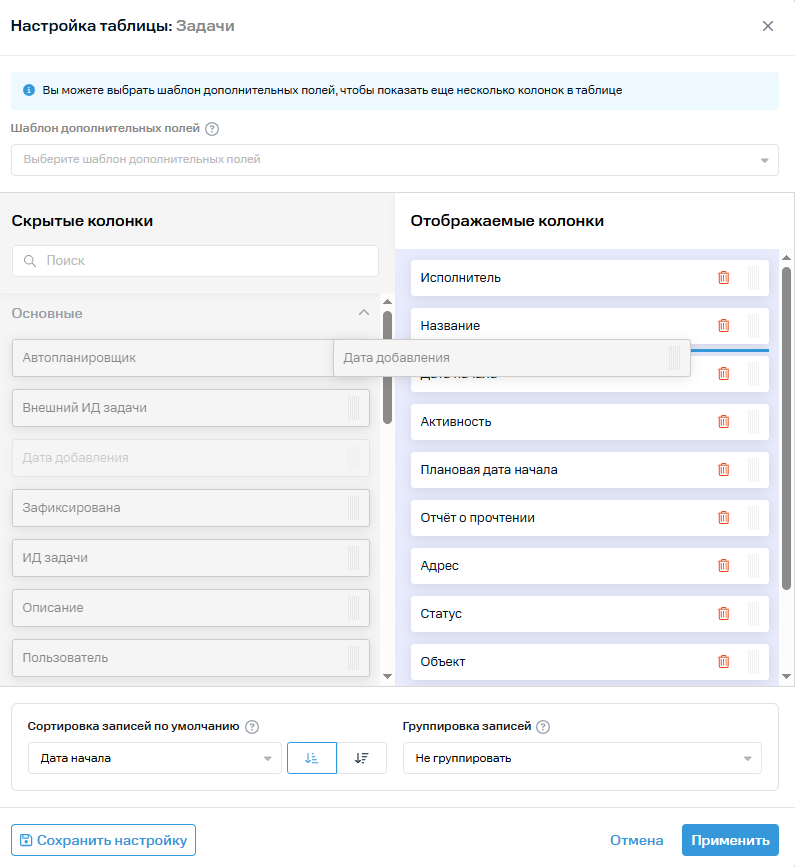Select descending sort order toggle
The image size is (795, 867).
point(362,758)
